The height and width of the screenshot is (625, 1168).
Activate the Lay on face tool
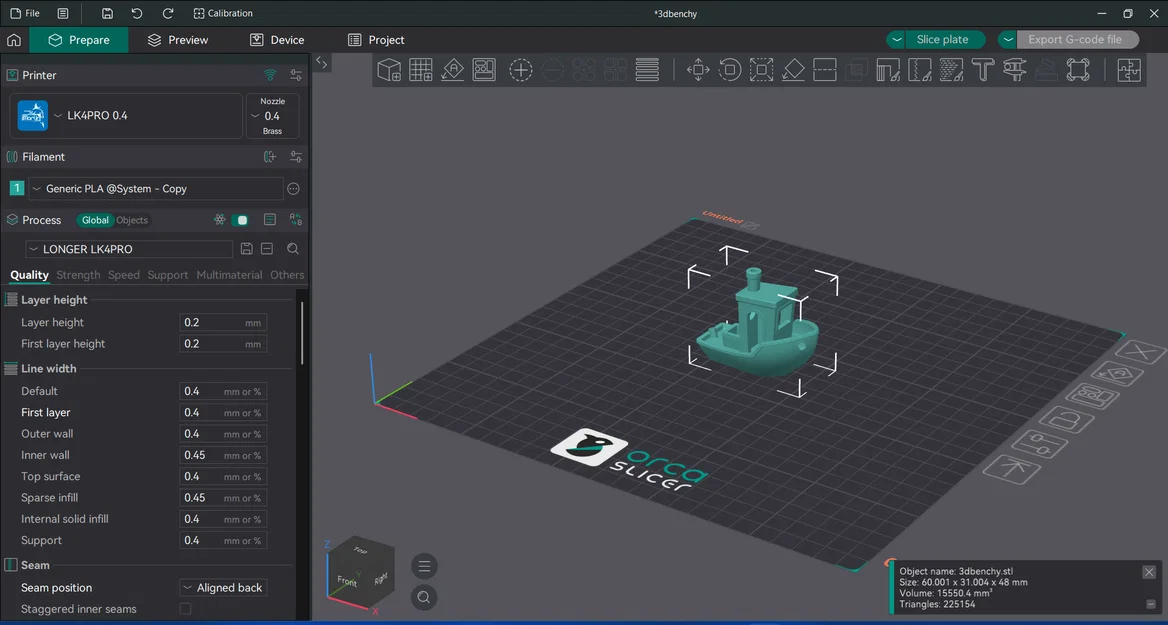792,69
